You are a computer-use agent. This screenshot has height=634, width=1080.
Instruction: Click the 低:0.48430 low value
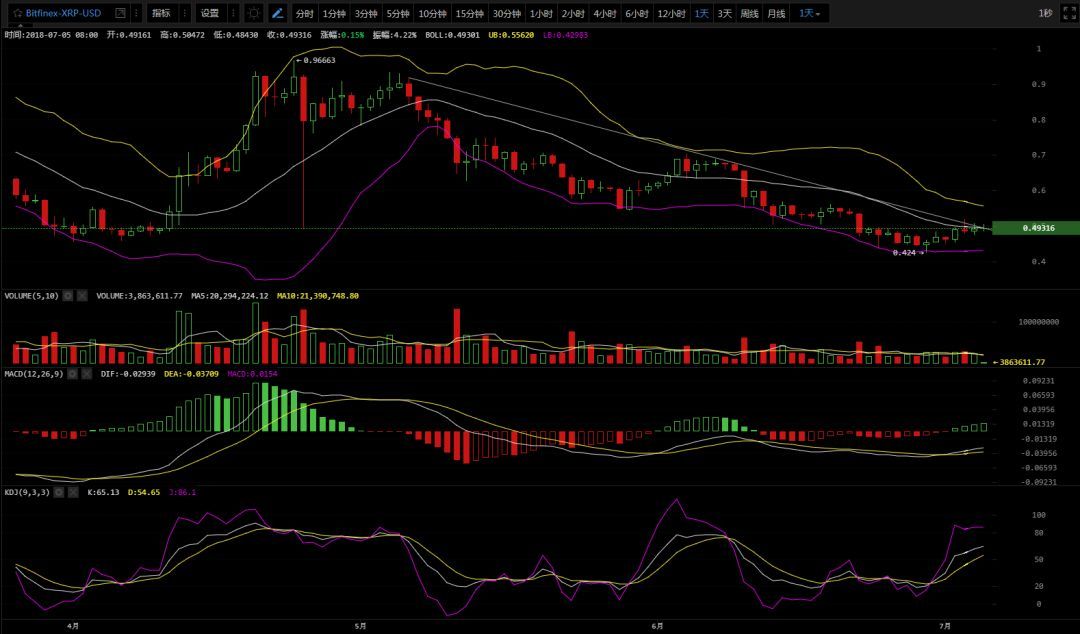[236, 34]
